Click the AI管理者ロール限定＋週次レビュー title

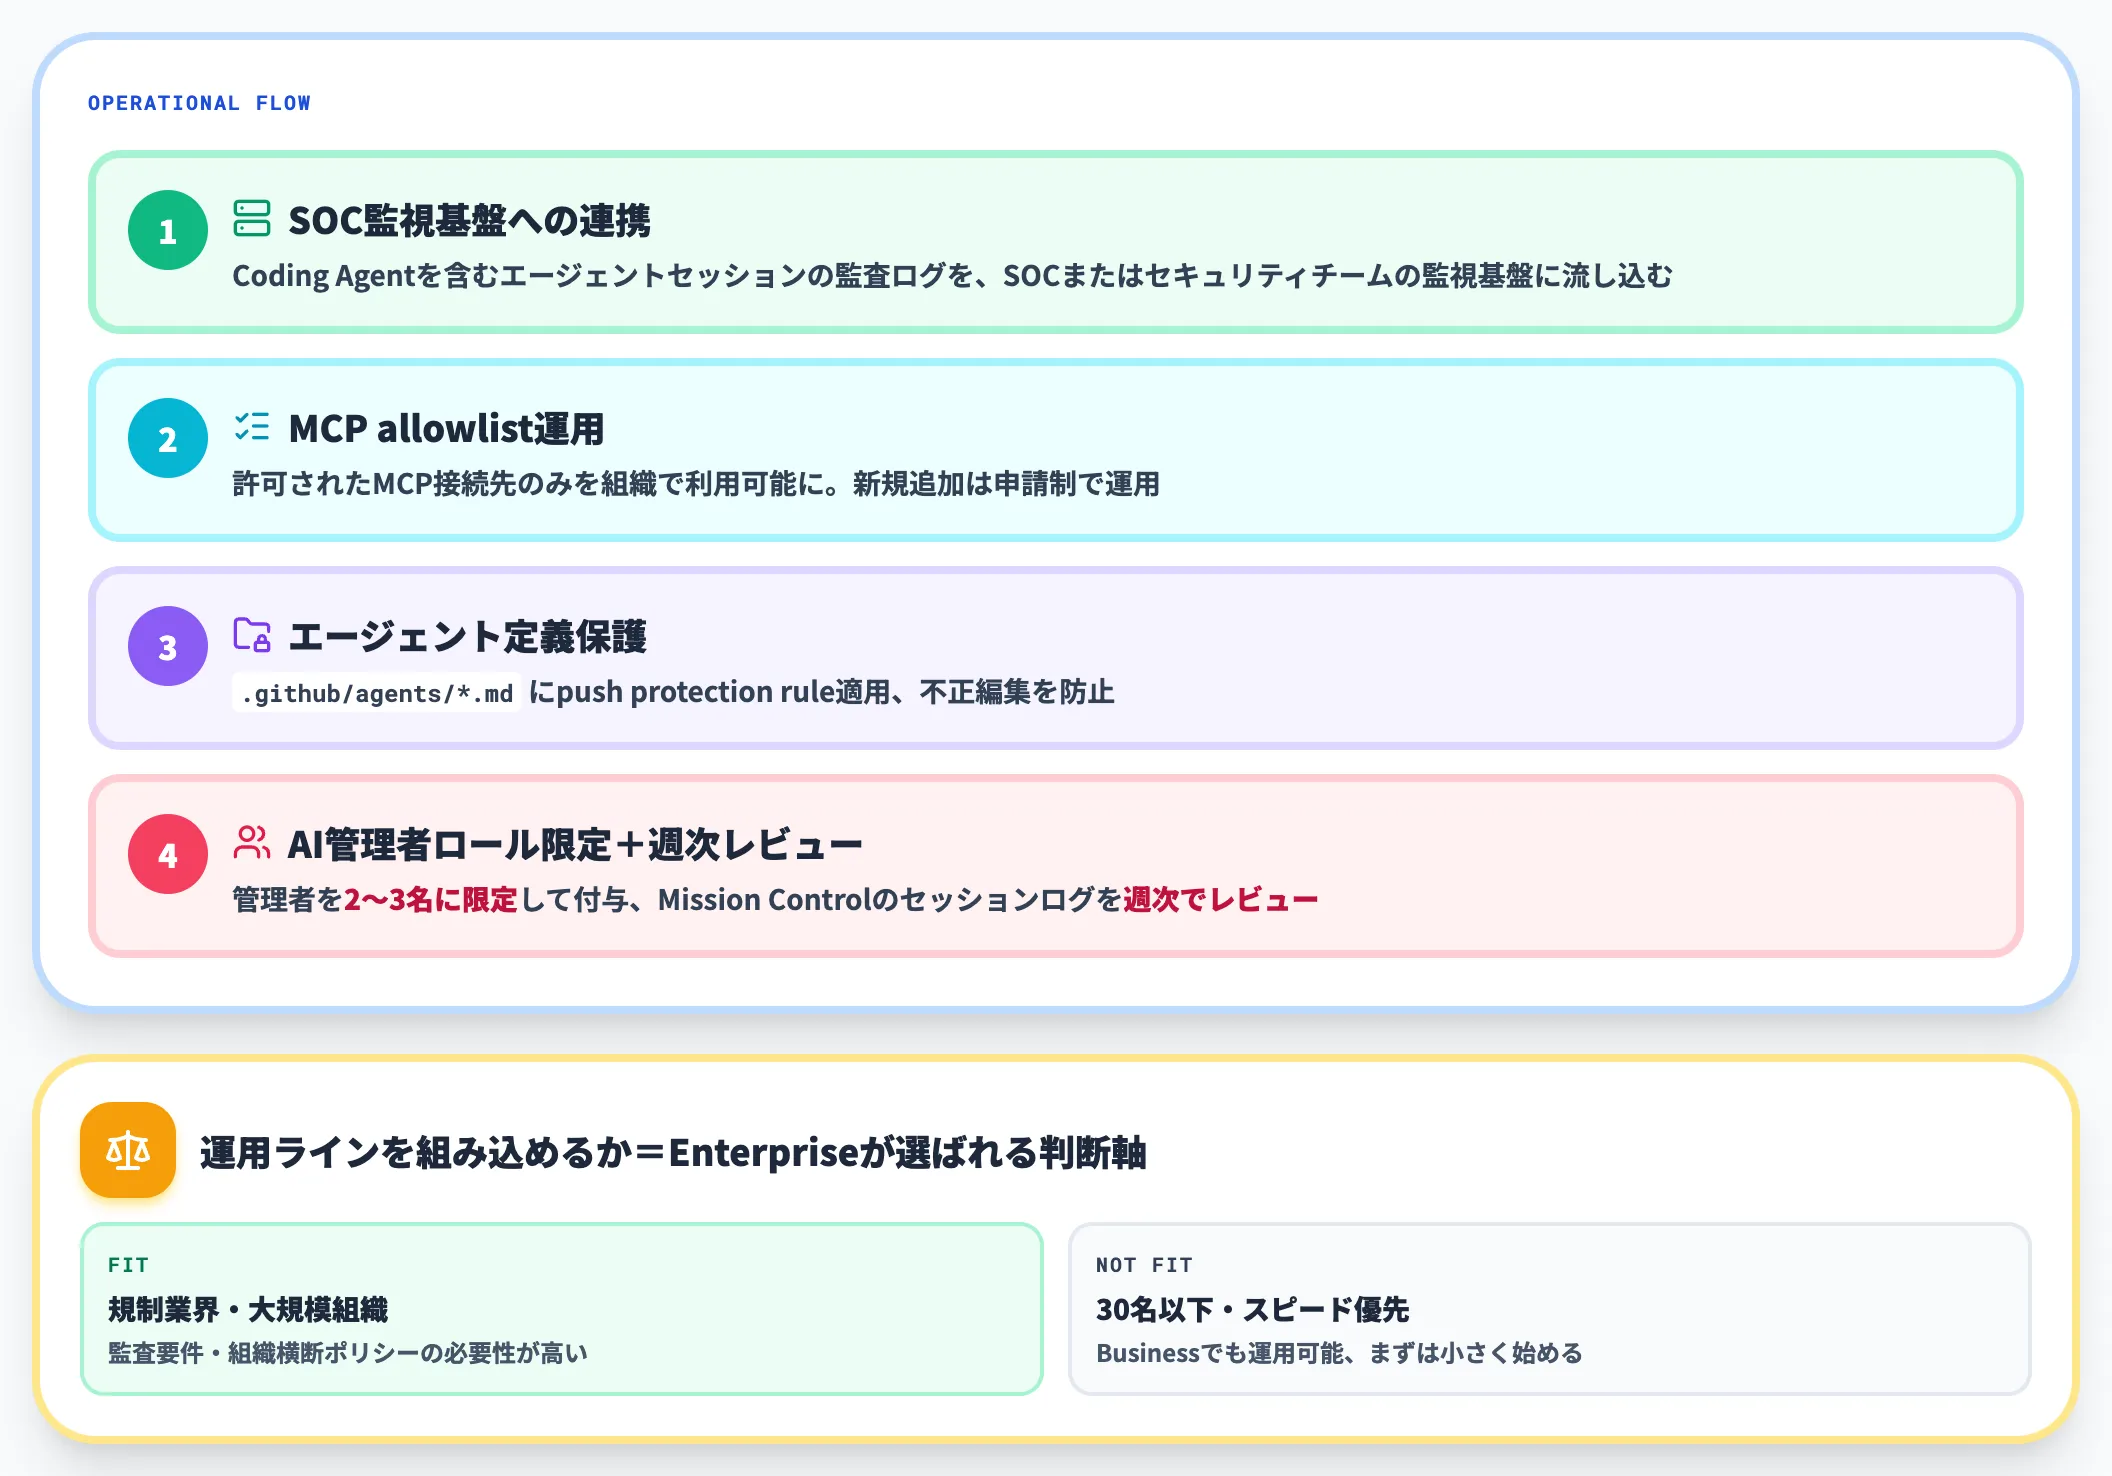tap(575, 845)
